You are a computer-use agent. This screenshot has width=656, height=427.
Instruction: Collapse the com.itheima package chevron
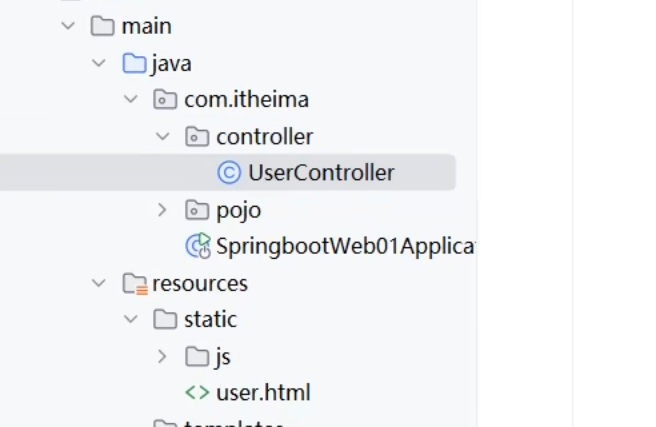(x=130, y=100)
